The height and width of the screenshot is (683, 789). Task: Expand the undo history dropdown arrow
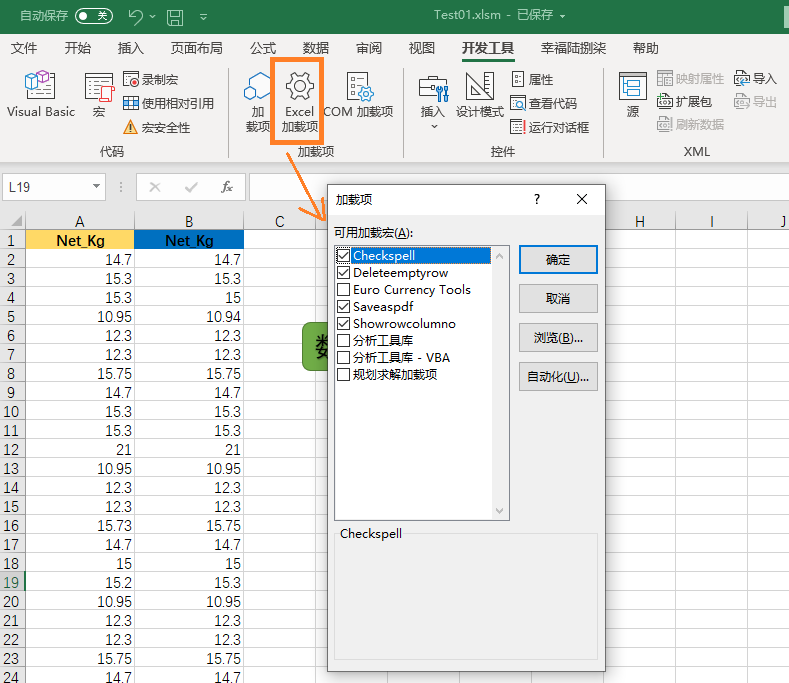point(152,17)
